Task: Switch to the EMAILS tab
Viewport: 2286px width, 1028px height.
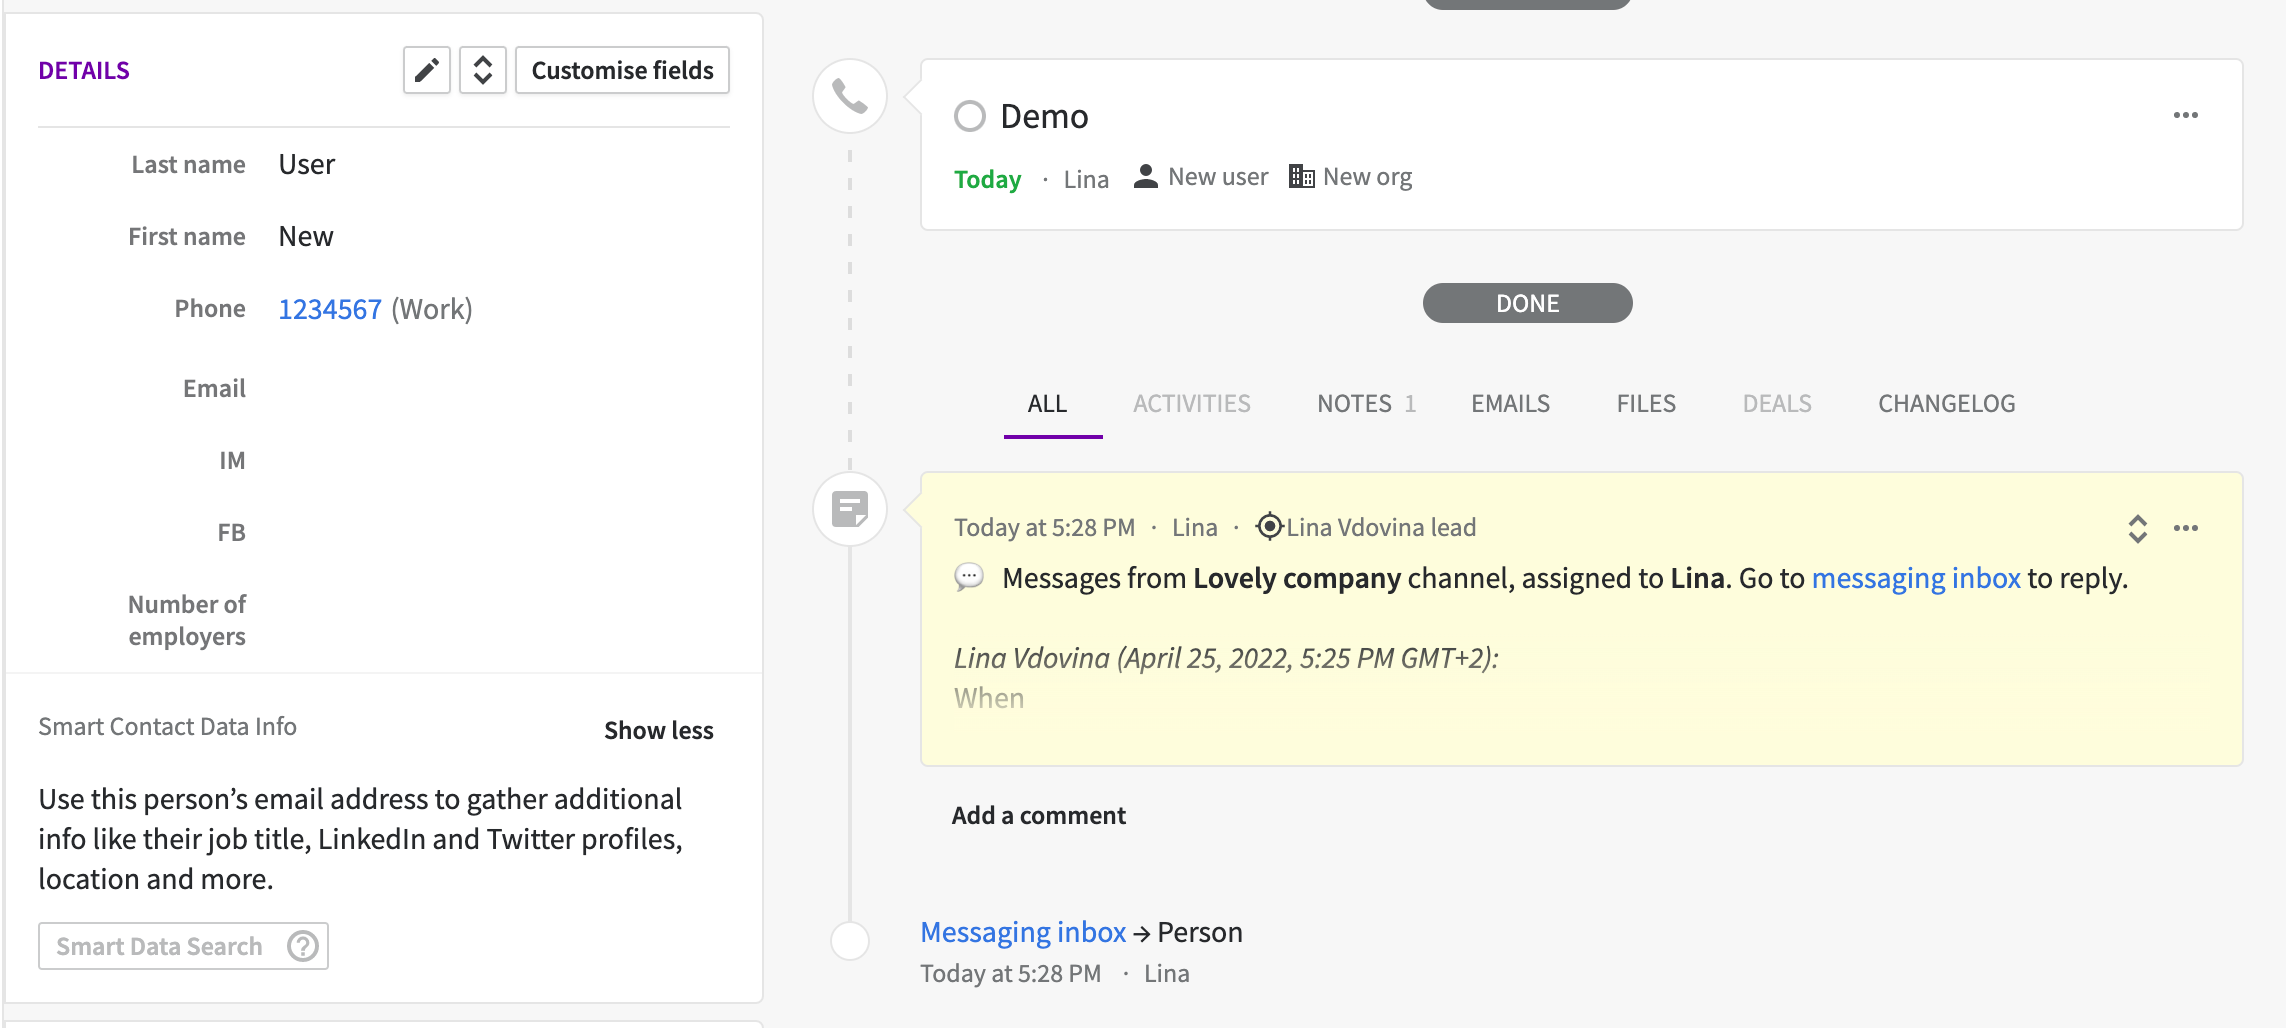Action: pyautogui.click(x=1509, y=403)
